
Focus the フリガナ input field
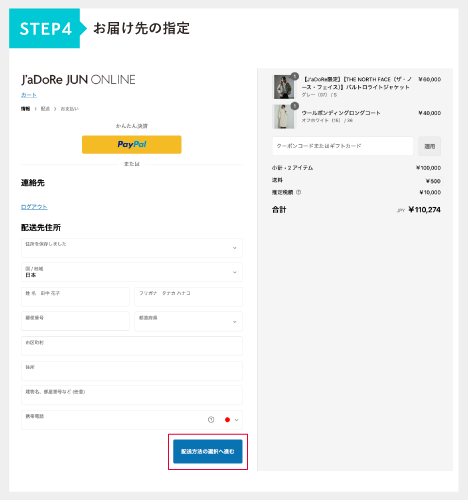[x=188, y=297]
